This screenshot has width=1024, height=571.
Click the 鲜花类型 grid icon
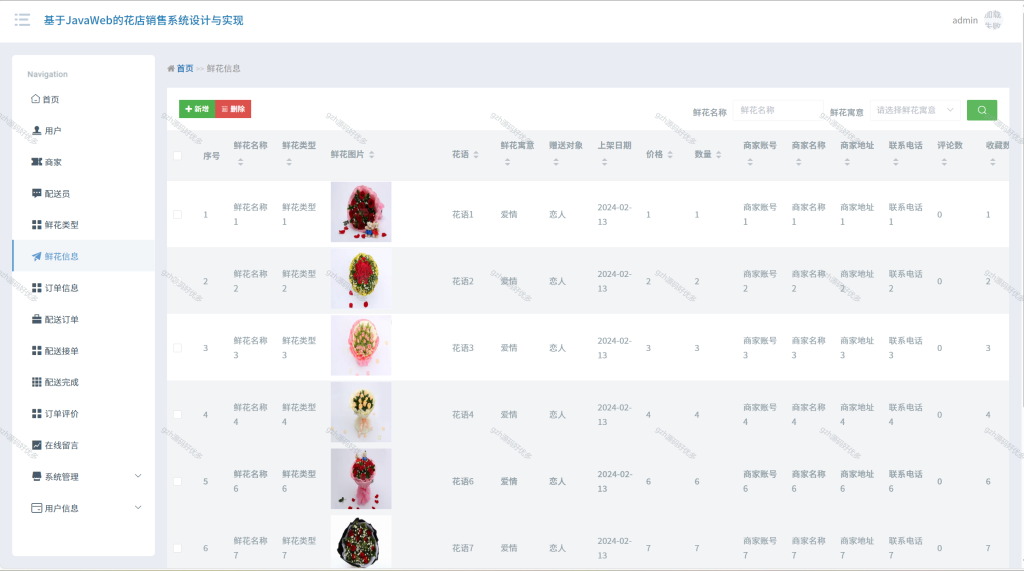pyautogui.click(x=37, y=224)
